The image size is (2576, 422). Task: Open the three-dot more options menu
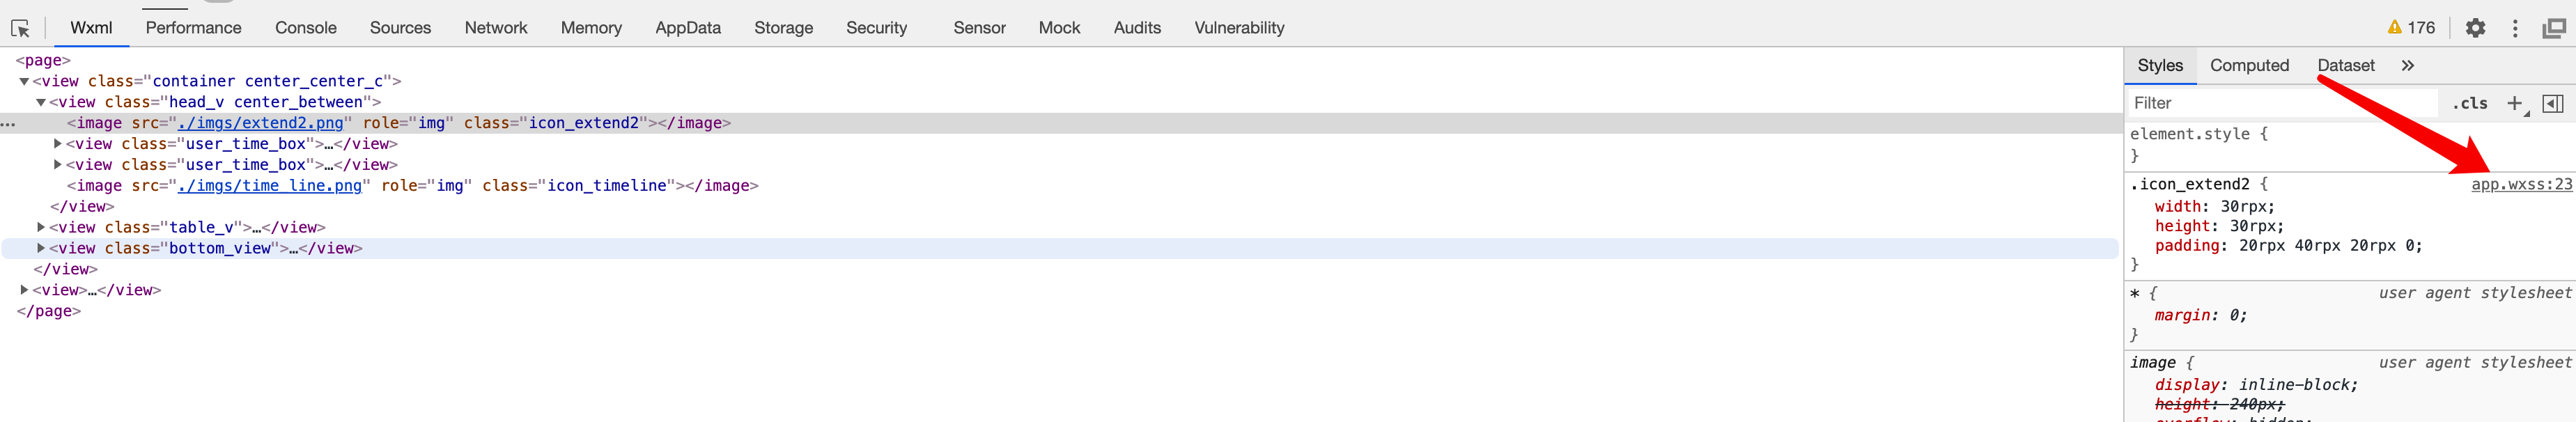[2515, 28]
